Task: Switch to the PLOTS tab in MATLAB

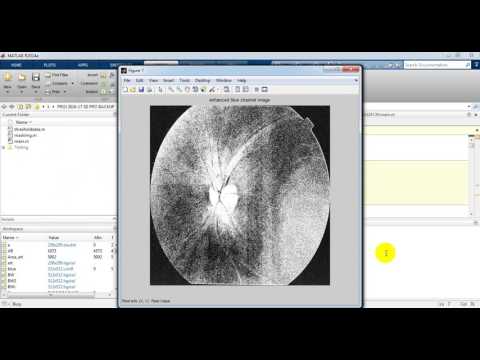Action: tap(50, 65)
